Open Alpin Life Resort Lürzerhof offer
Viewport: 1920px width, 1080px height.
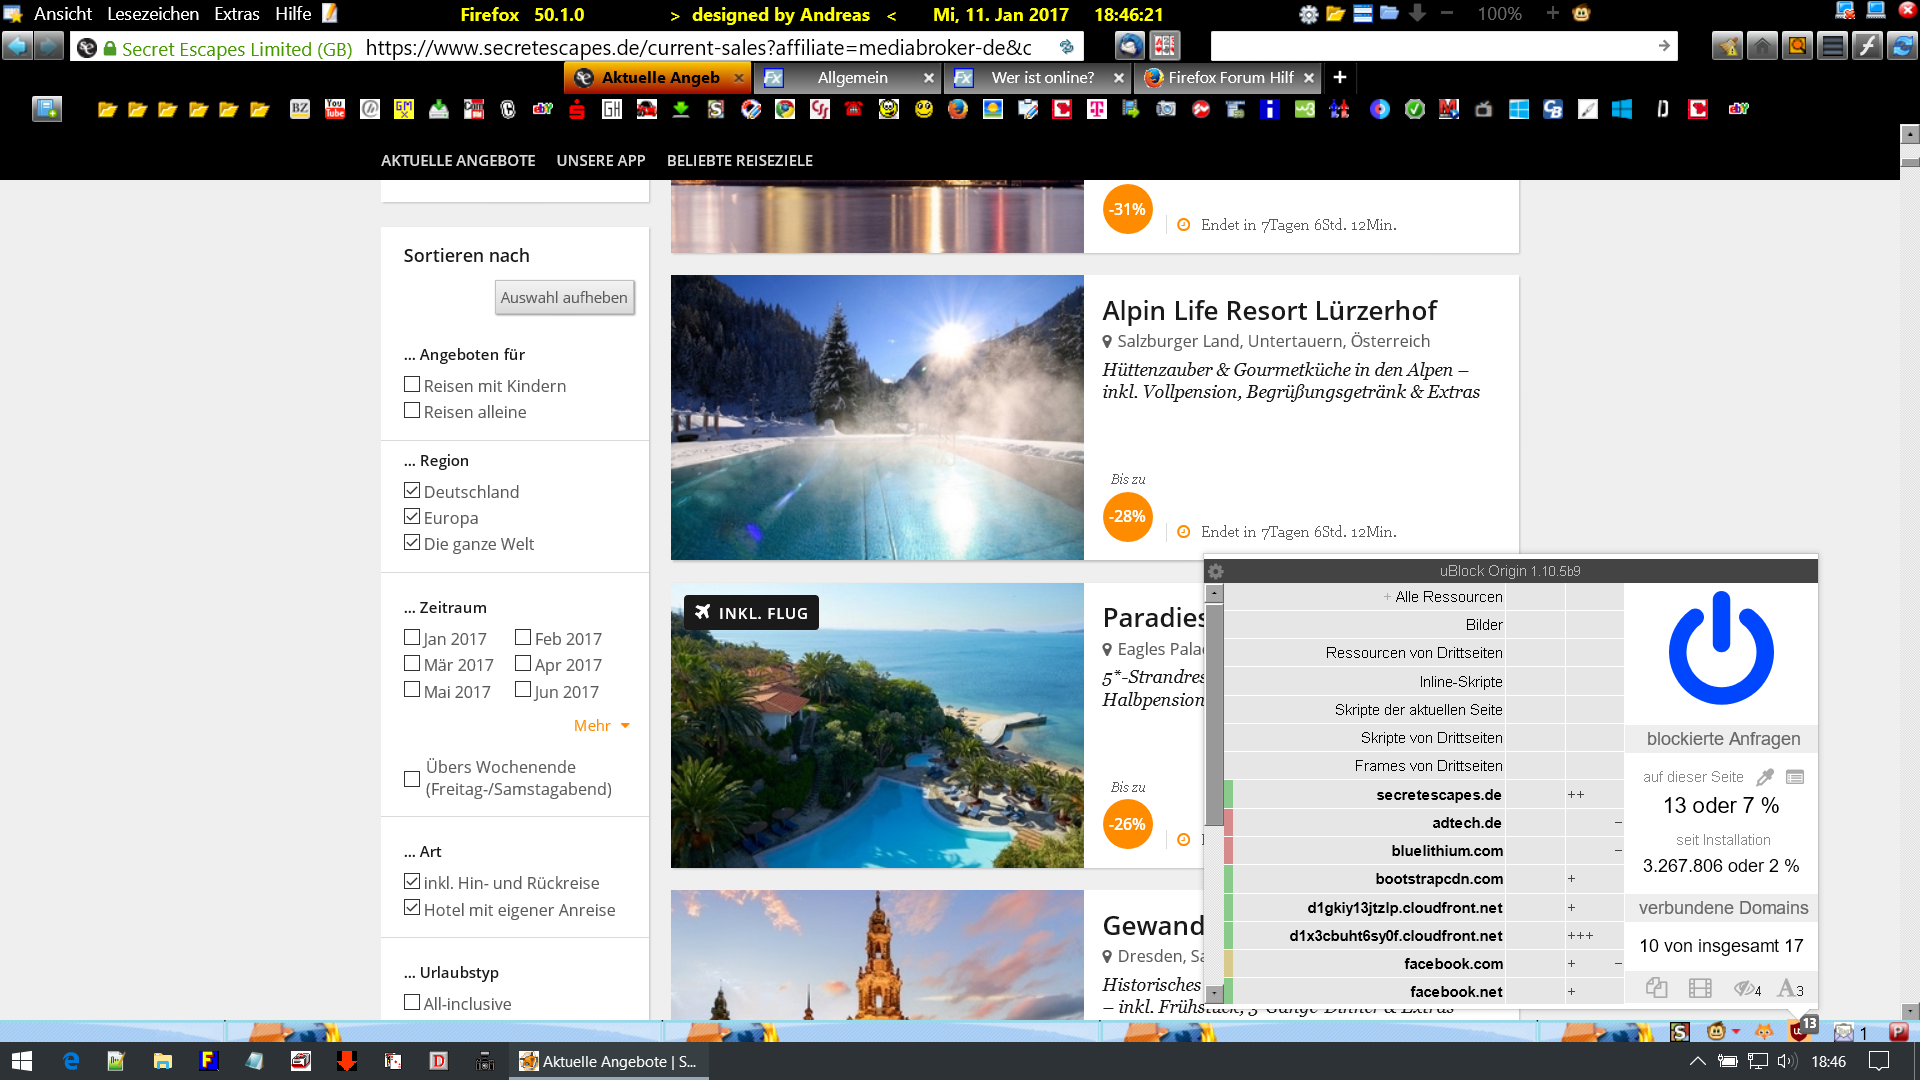1269,311
